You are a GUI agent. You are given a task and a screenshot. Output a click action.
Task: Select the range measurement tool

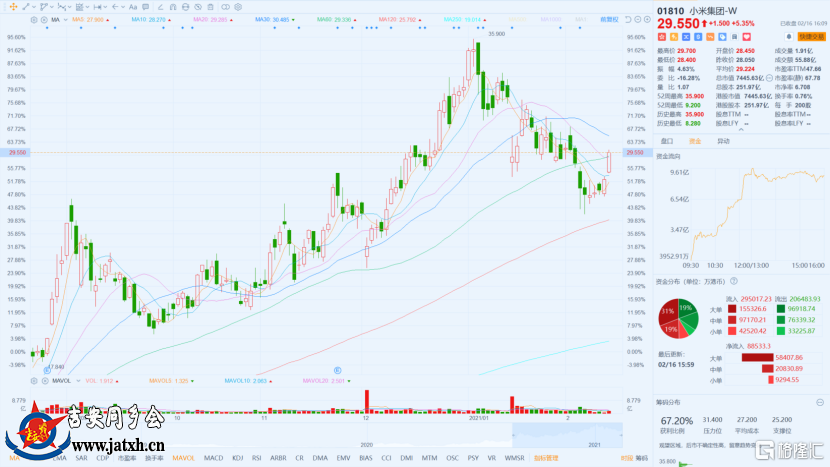(97, 7)
